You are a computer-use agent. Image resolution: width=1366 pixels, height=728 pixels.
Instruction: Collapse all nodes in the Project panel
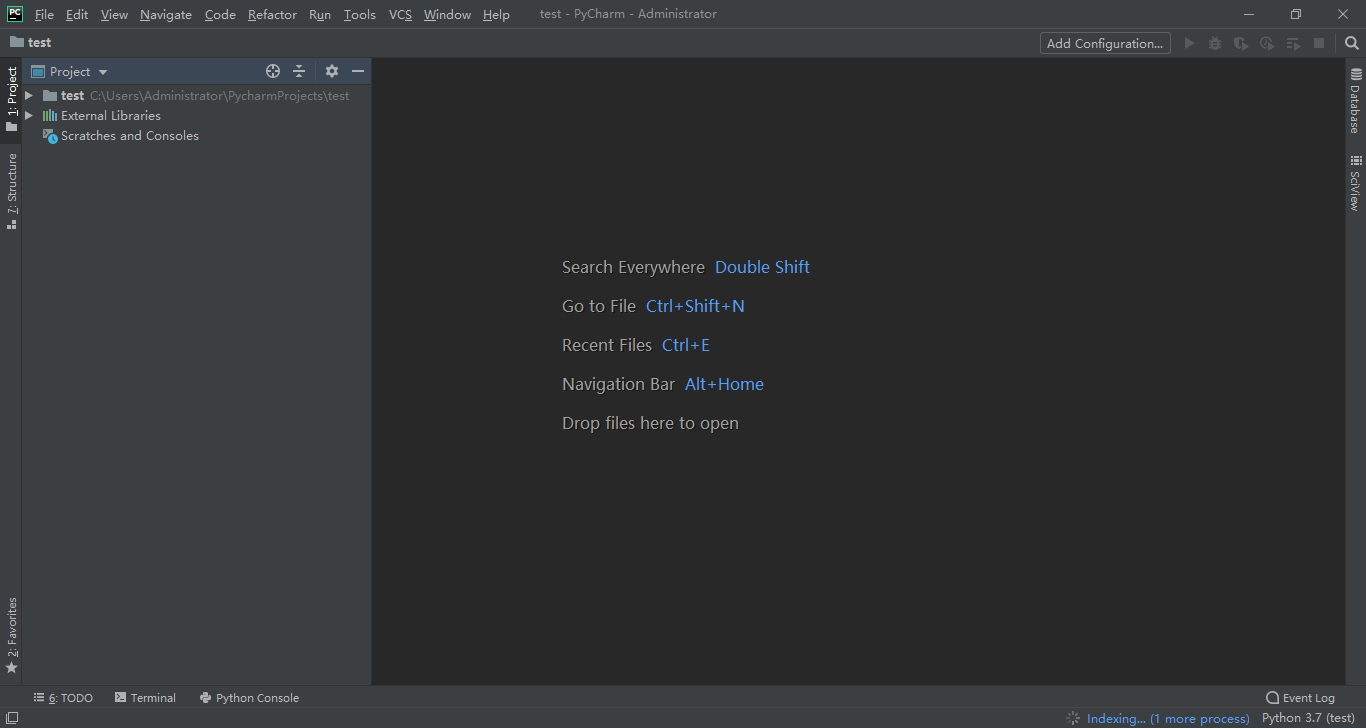point(299,71)
